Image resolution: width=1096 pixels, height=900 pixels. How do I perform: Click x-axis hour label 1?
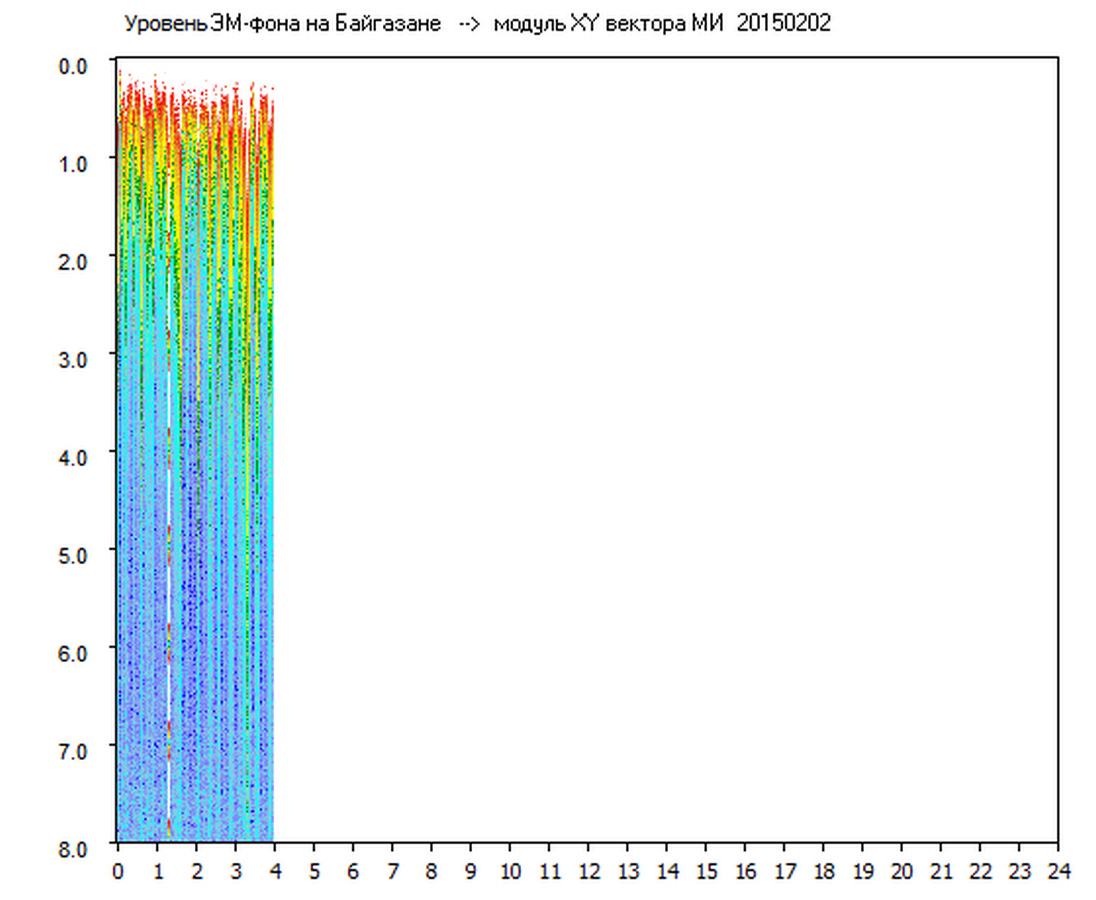[157, 871]
